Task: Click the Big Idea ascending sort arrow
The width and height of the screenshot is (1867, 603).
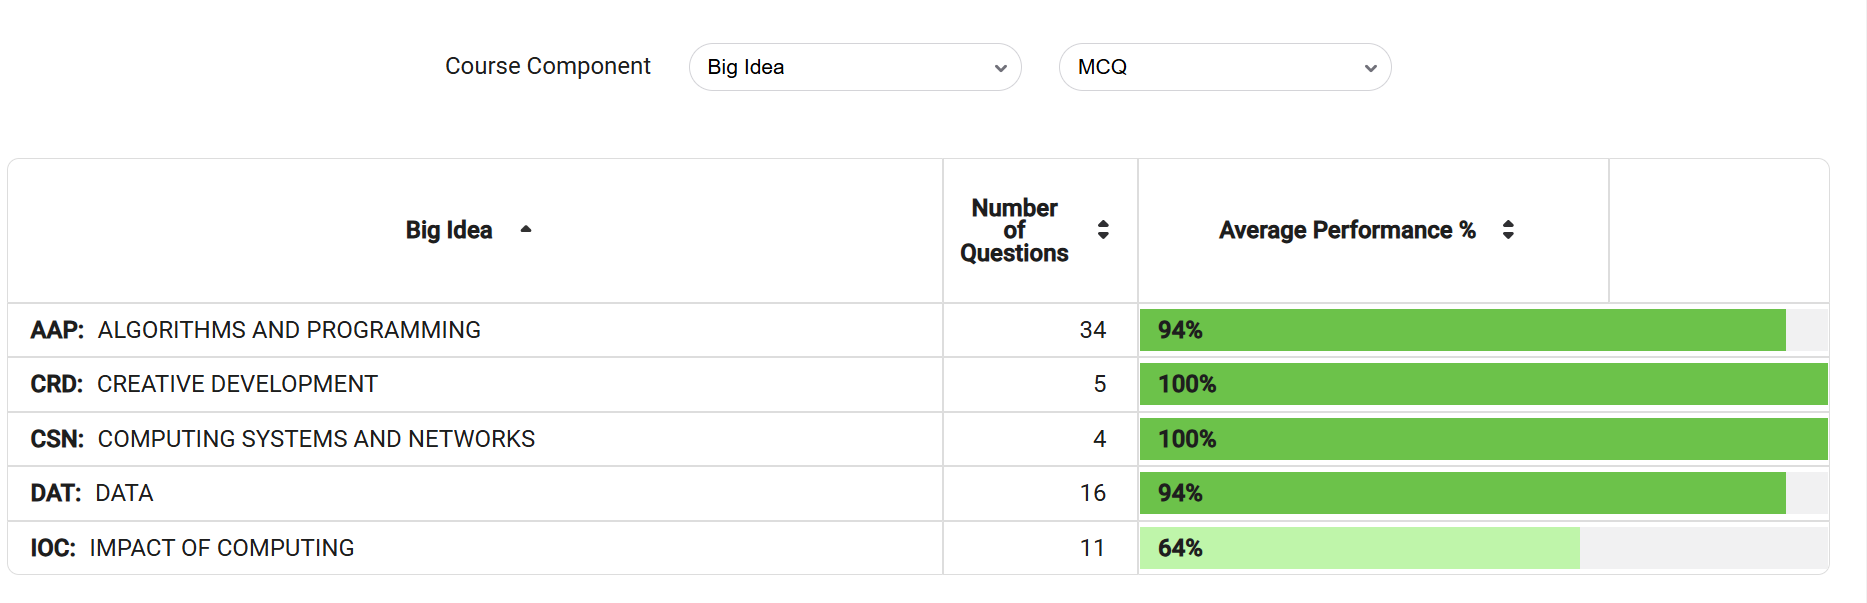Action: tap(525, 230)
